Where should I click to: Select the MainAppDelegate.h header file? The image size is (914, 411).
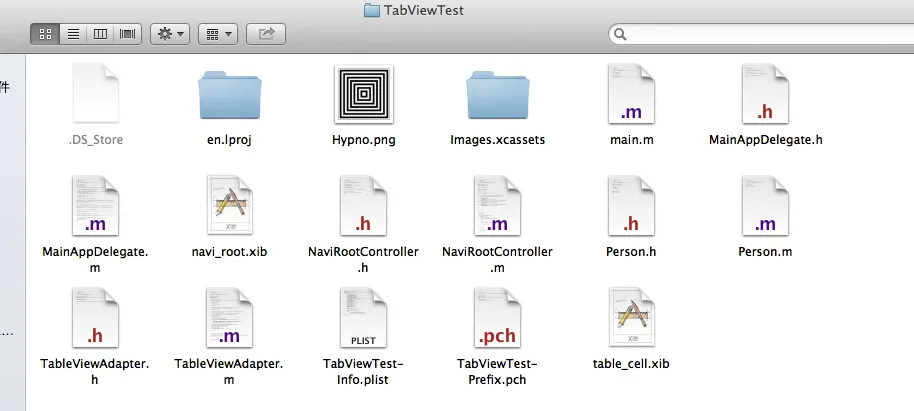coord(765,96)
